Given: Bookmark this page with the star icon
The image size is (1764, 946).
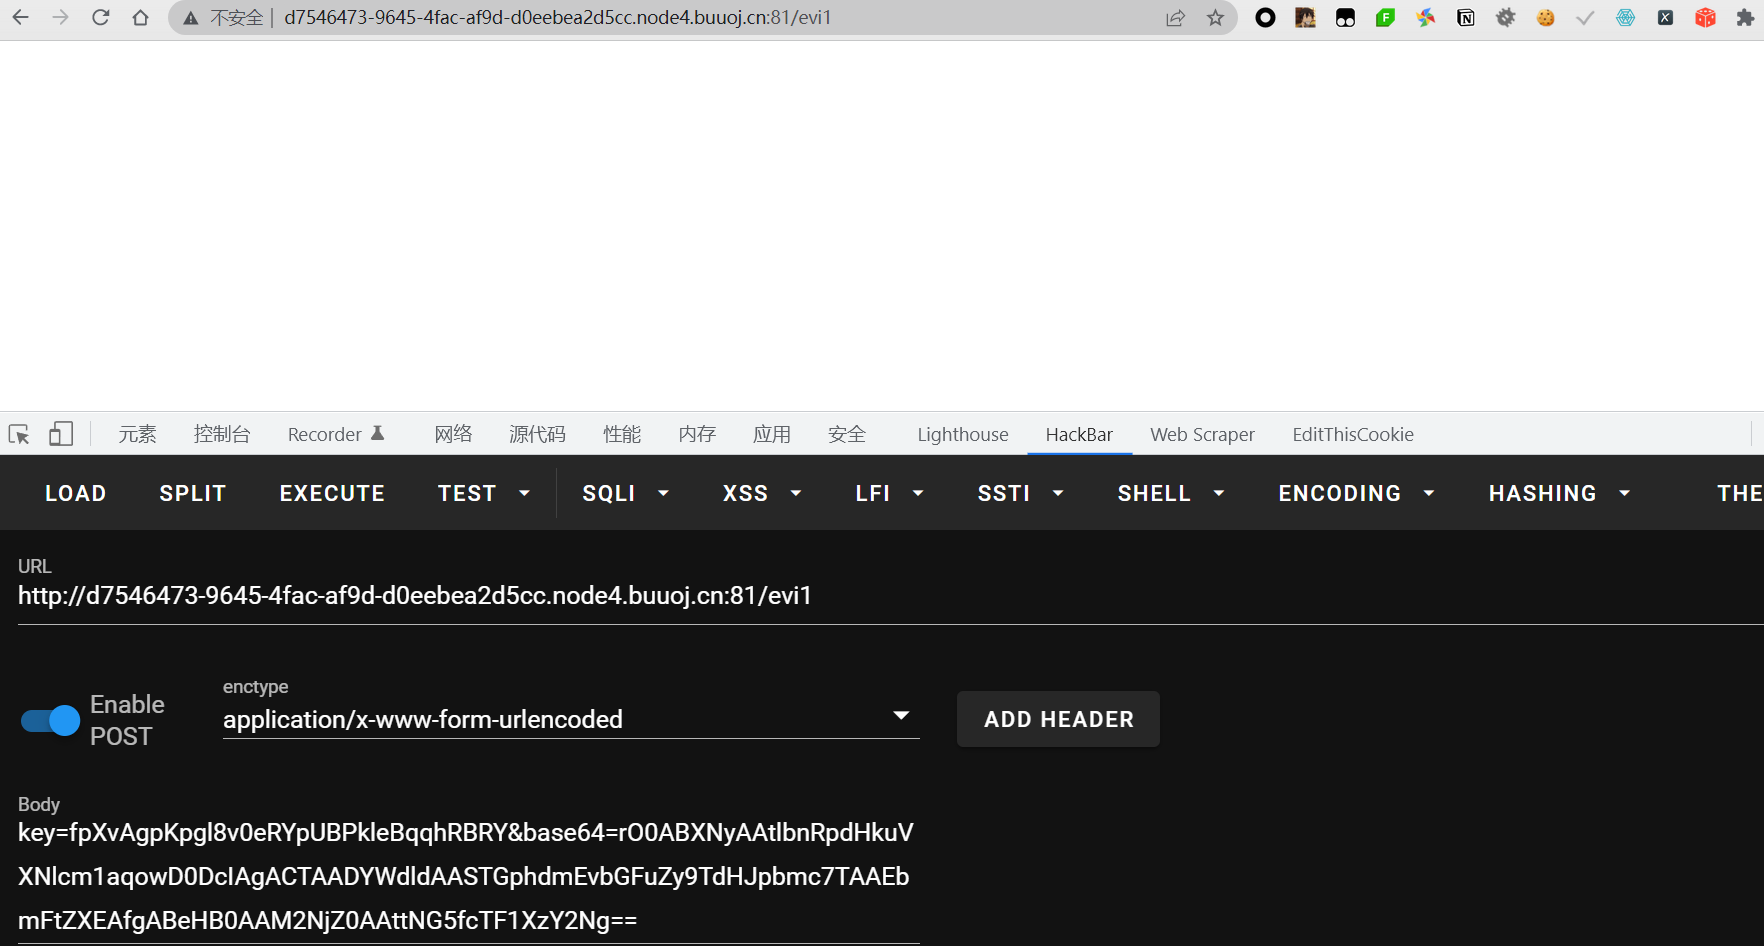Looking at the screenshot, I should [x=1215, y=18].
